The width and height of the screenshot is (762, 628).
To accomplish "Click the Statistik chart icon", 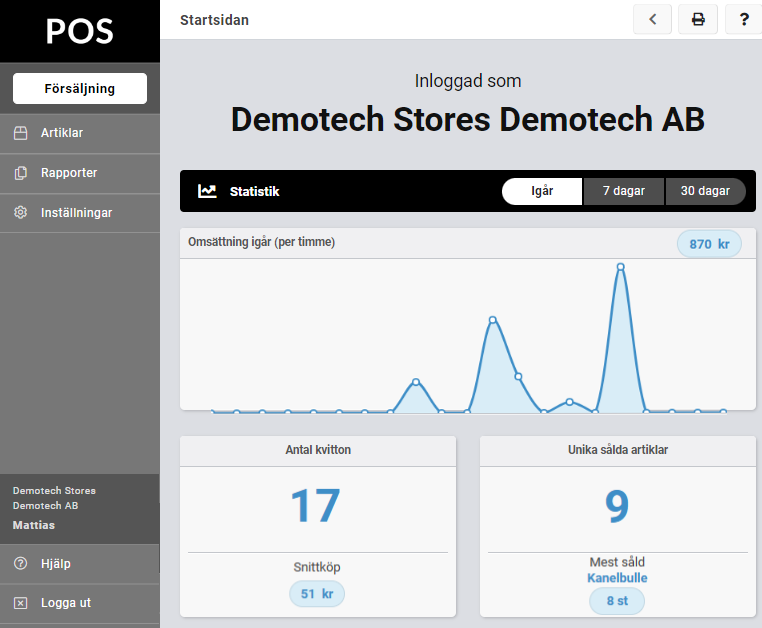I will point(207,191).
